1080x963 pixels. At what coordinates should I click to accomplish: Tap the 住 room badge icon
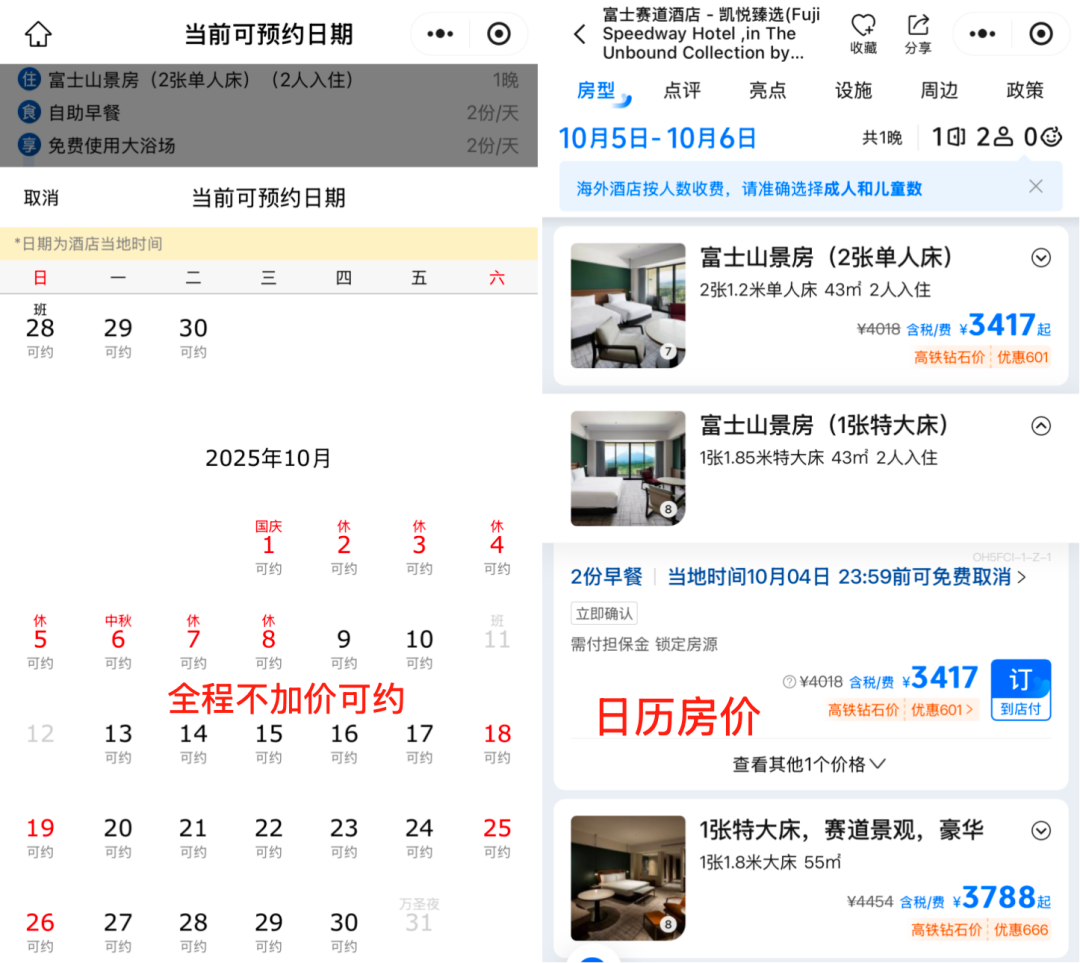[29, 79]
